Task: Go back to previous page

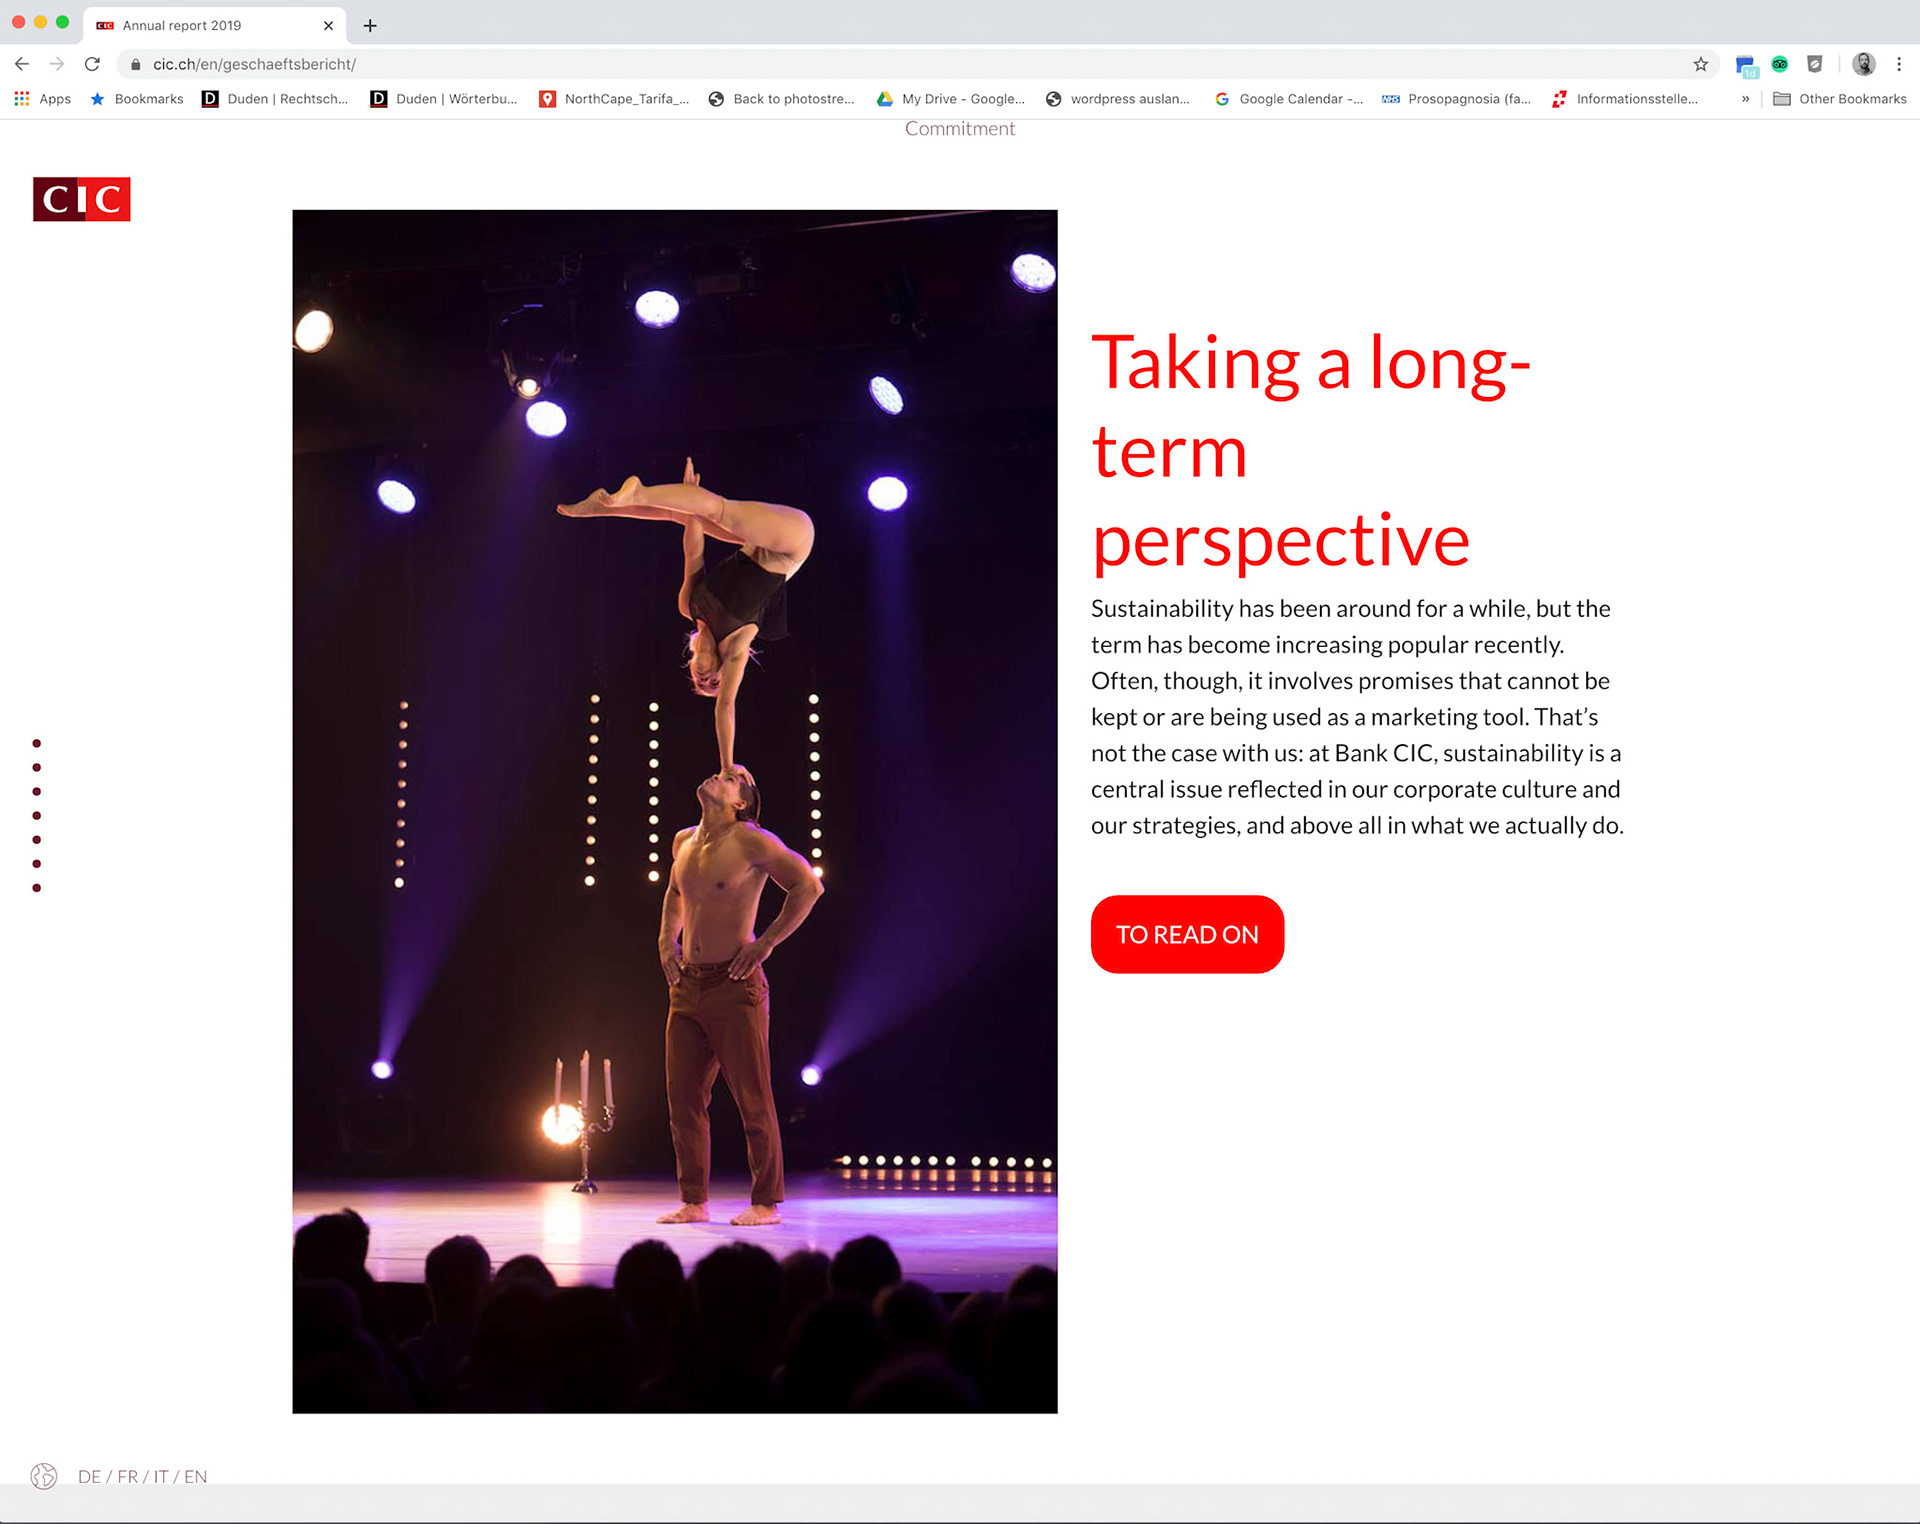Action: pyautogui.click(x=22, y=64)
